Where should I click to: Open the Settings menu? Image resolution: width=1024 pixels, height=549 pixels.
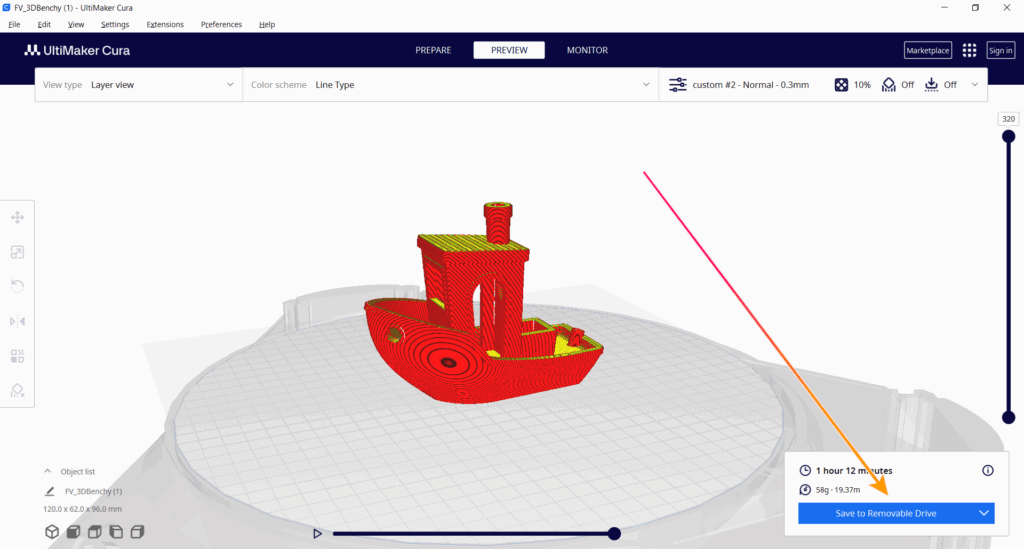[x=115, y=24]
